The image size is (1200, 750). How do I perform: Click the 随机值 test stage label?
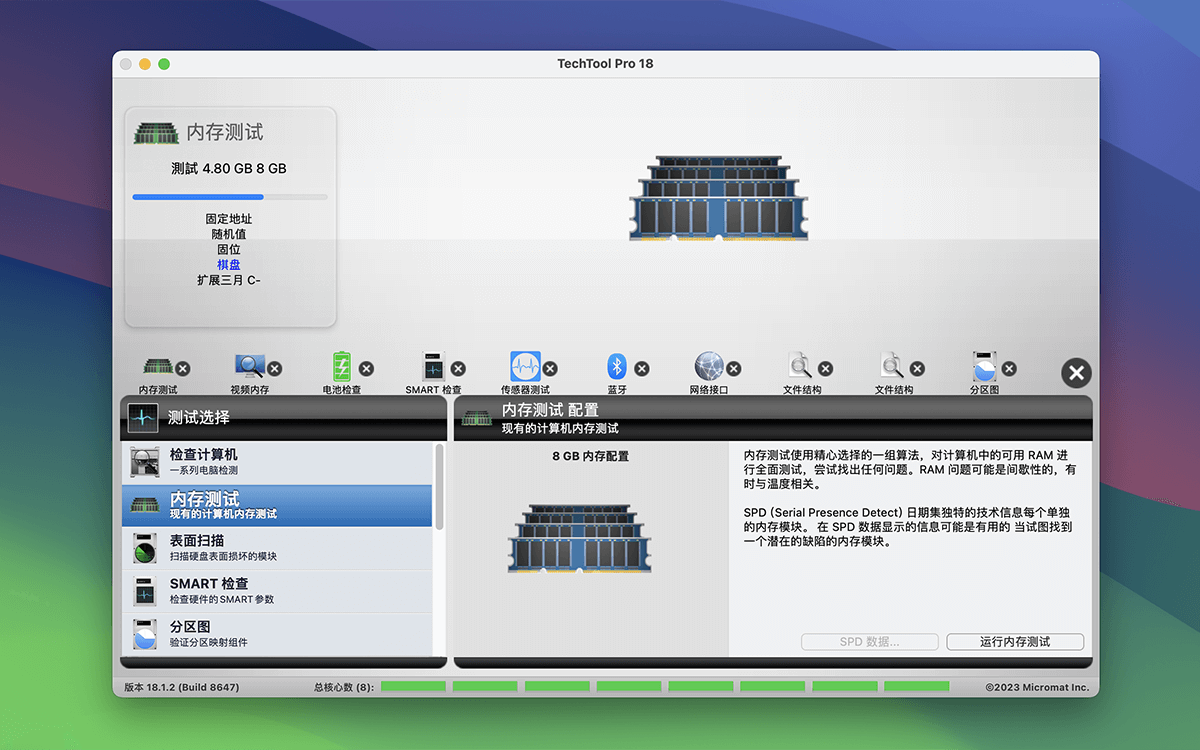pyautogui.click(x=229, y=234)
